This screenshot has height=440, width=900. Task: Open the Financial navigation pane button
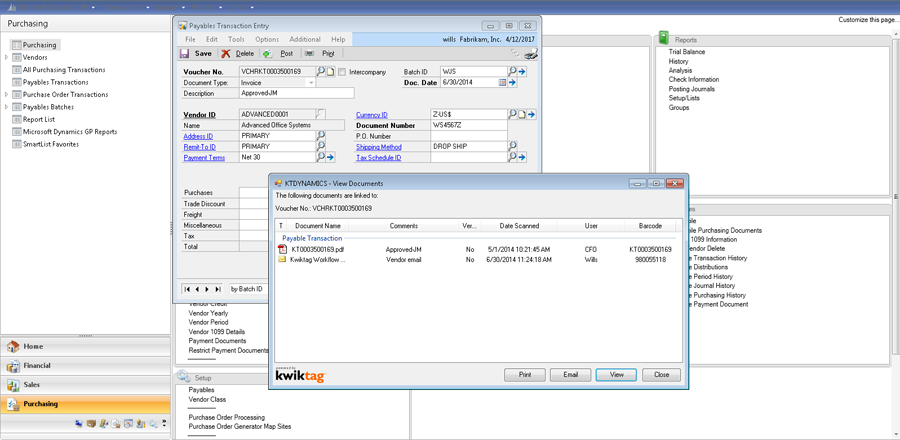pos(85,365)
